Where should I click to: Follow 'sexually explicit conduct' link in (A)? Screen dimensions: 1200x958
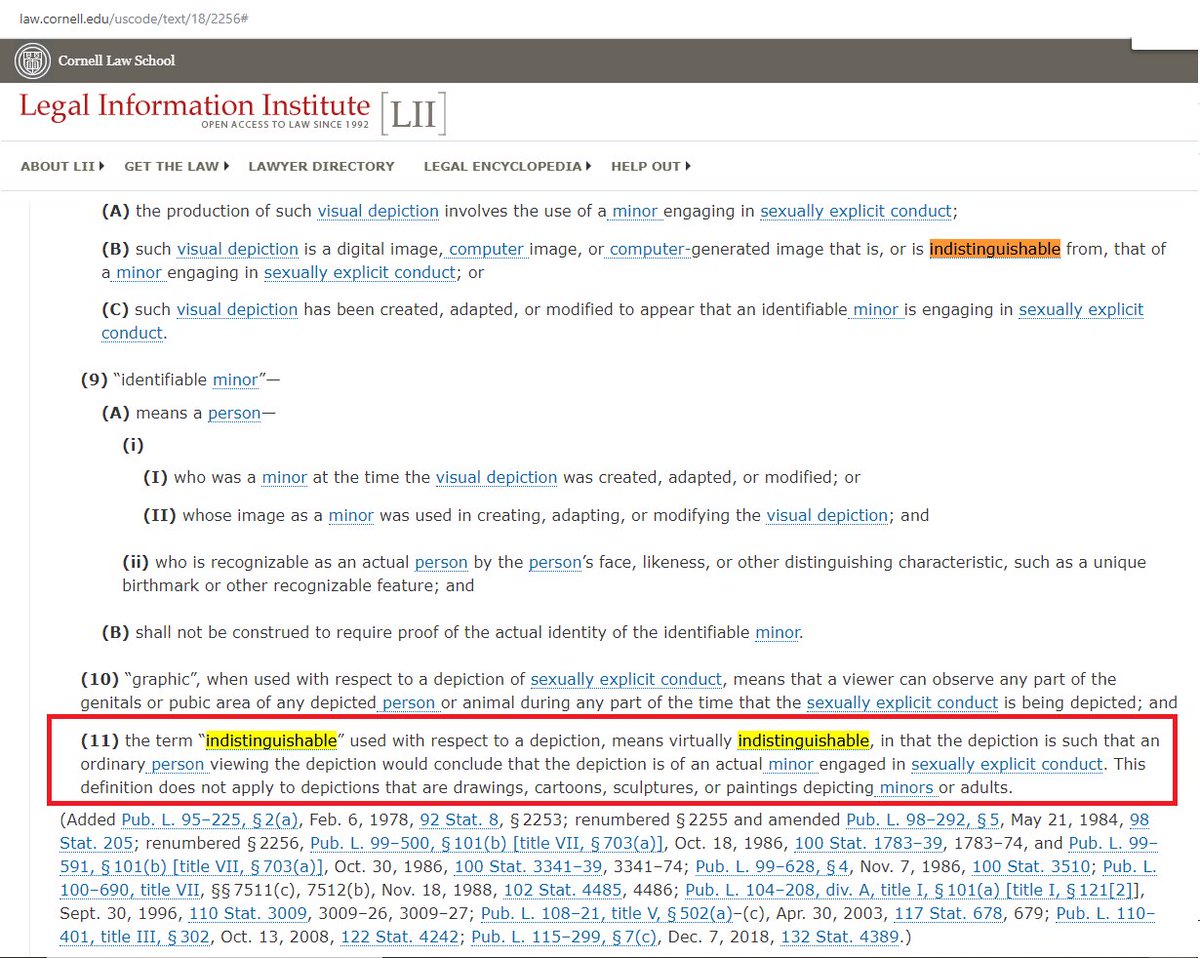(x=856, y=211)
